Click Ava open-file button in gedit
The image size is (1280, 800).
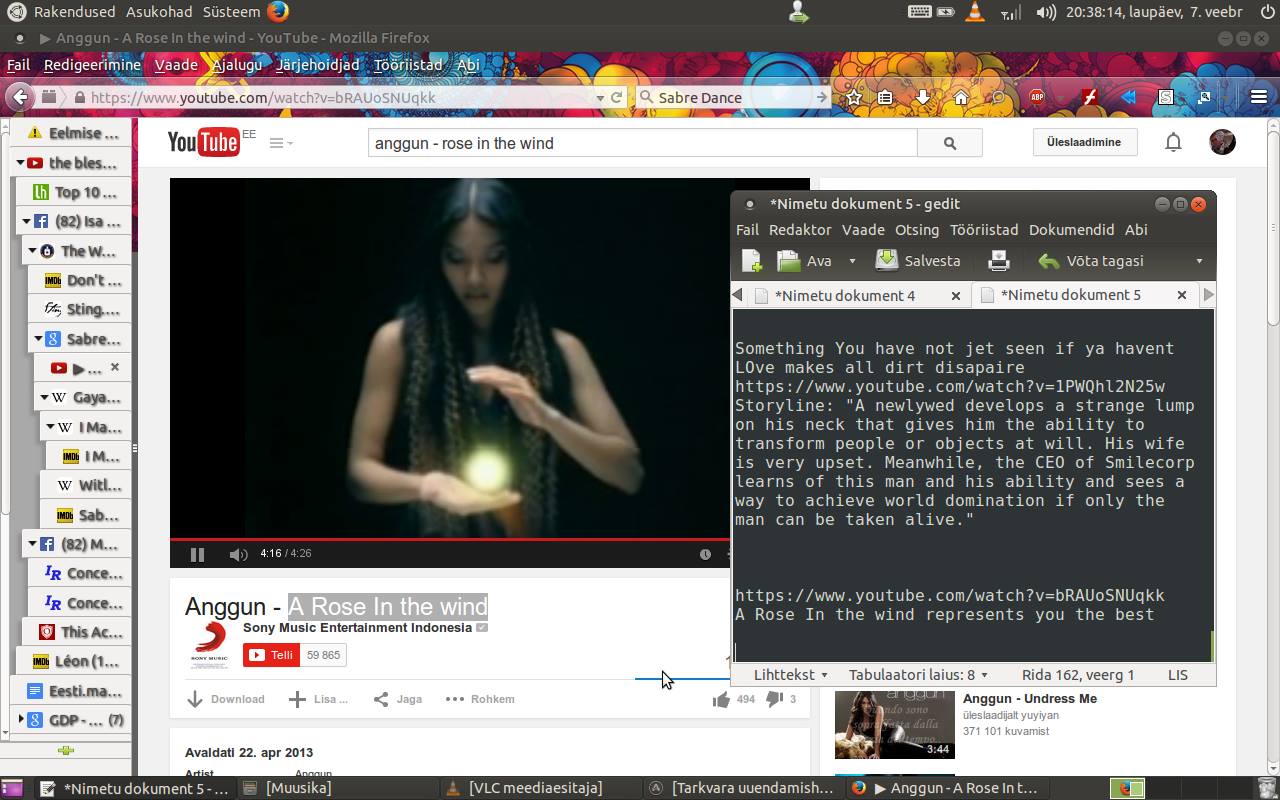click(806, 261)
